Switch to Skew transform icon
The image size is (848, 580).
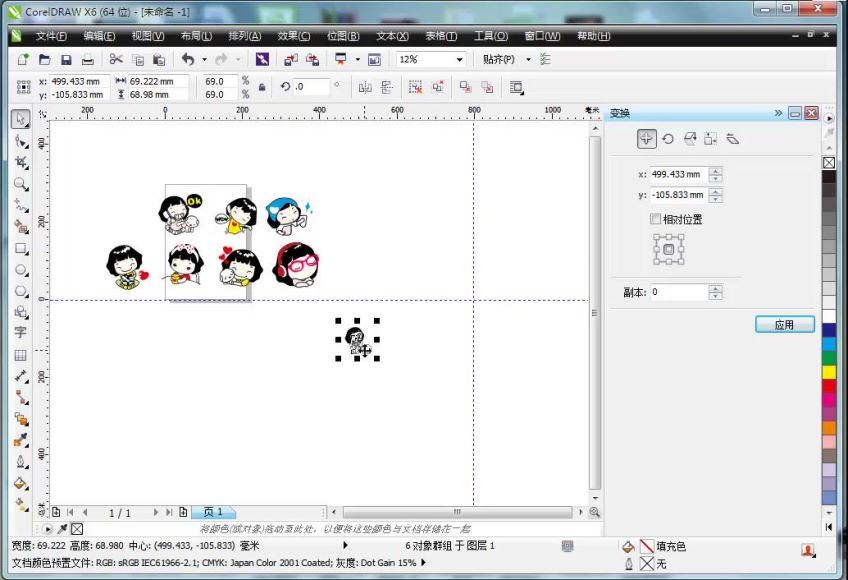[x=732, y=139]
